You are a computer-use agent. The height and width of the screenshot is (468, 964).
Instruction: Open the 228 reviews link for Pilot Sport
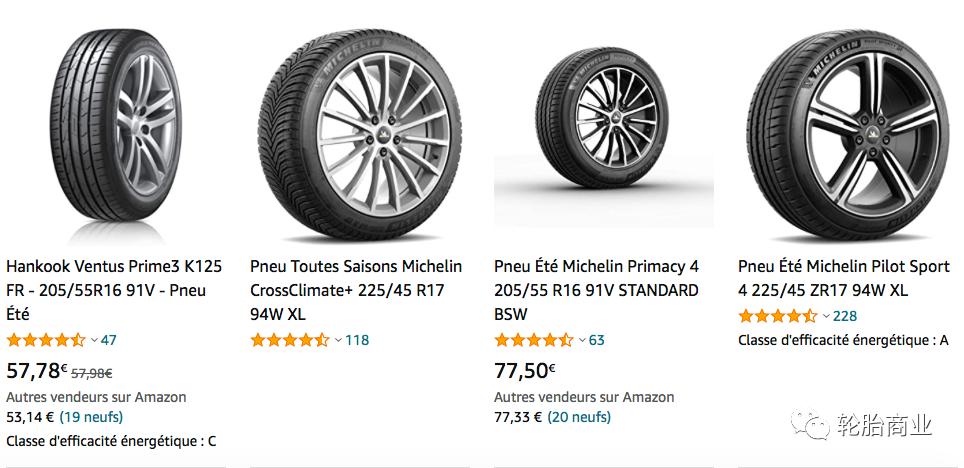click(x=845, y=316)
